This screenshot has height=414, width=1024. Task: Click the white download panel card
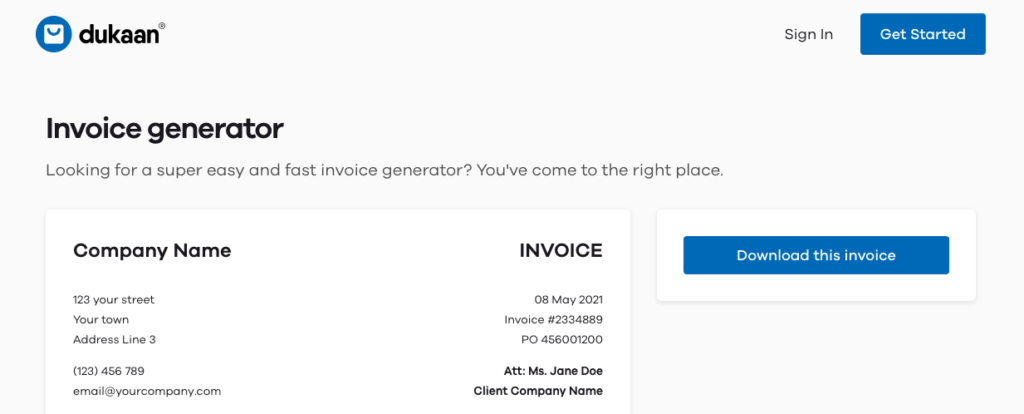pyautogui.click(x=815, y=288)
